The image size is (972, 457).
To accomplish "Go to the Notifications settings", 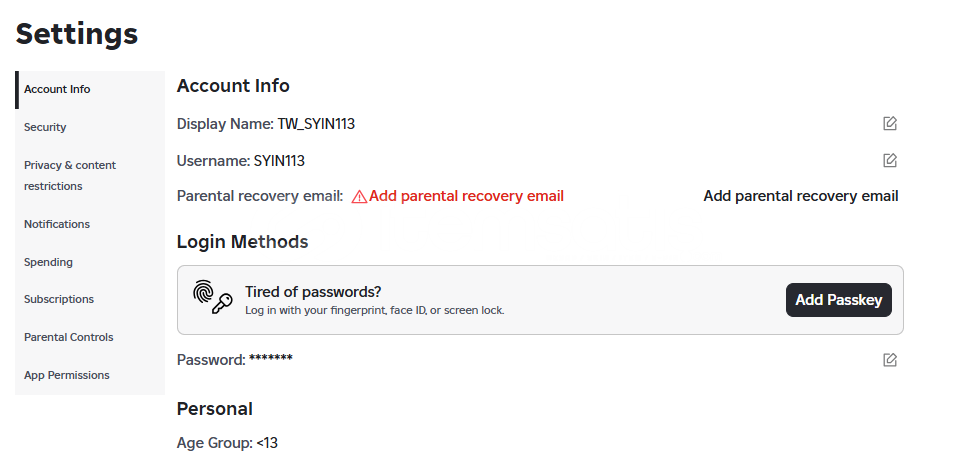I will (90, 224).
